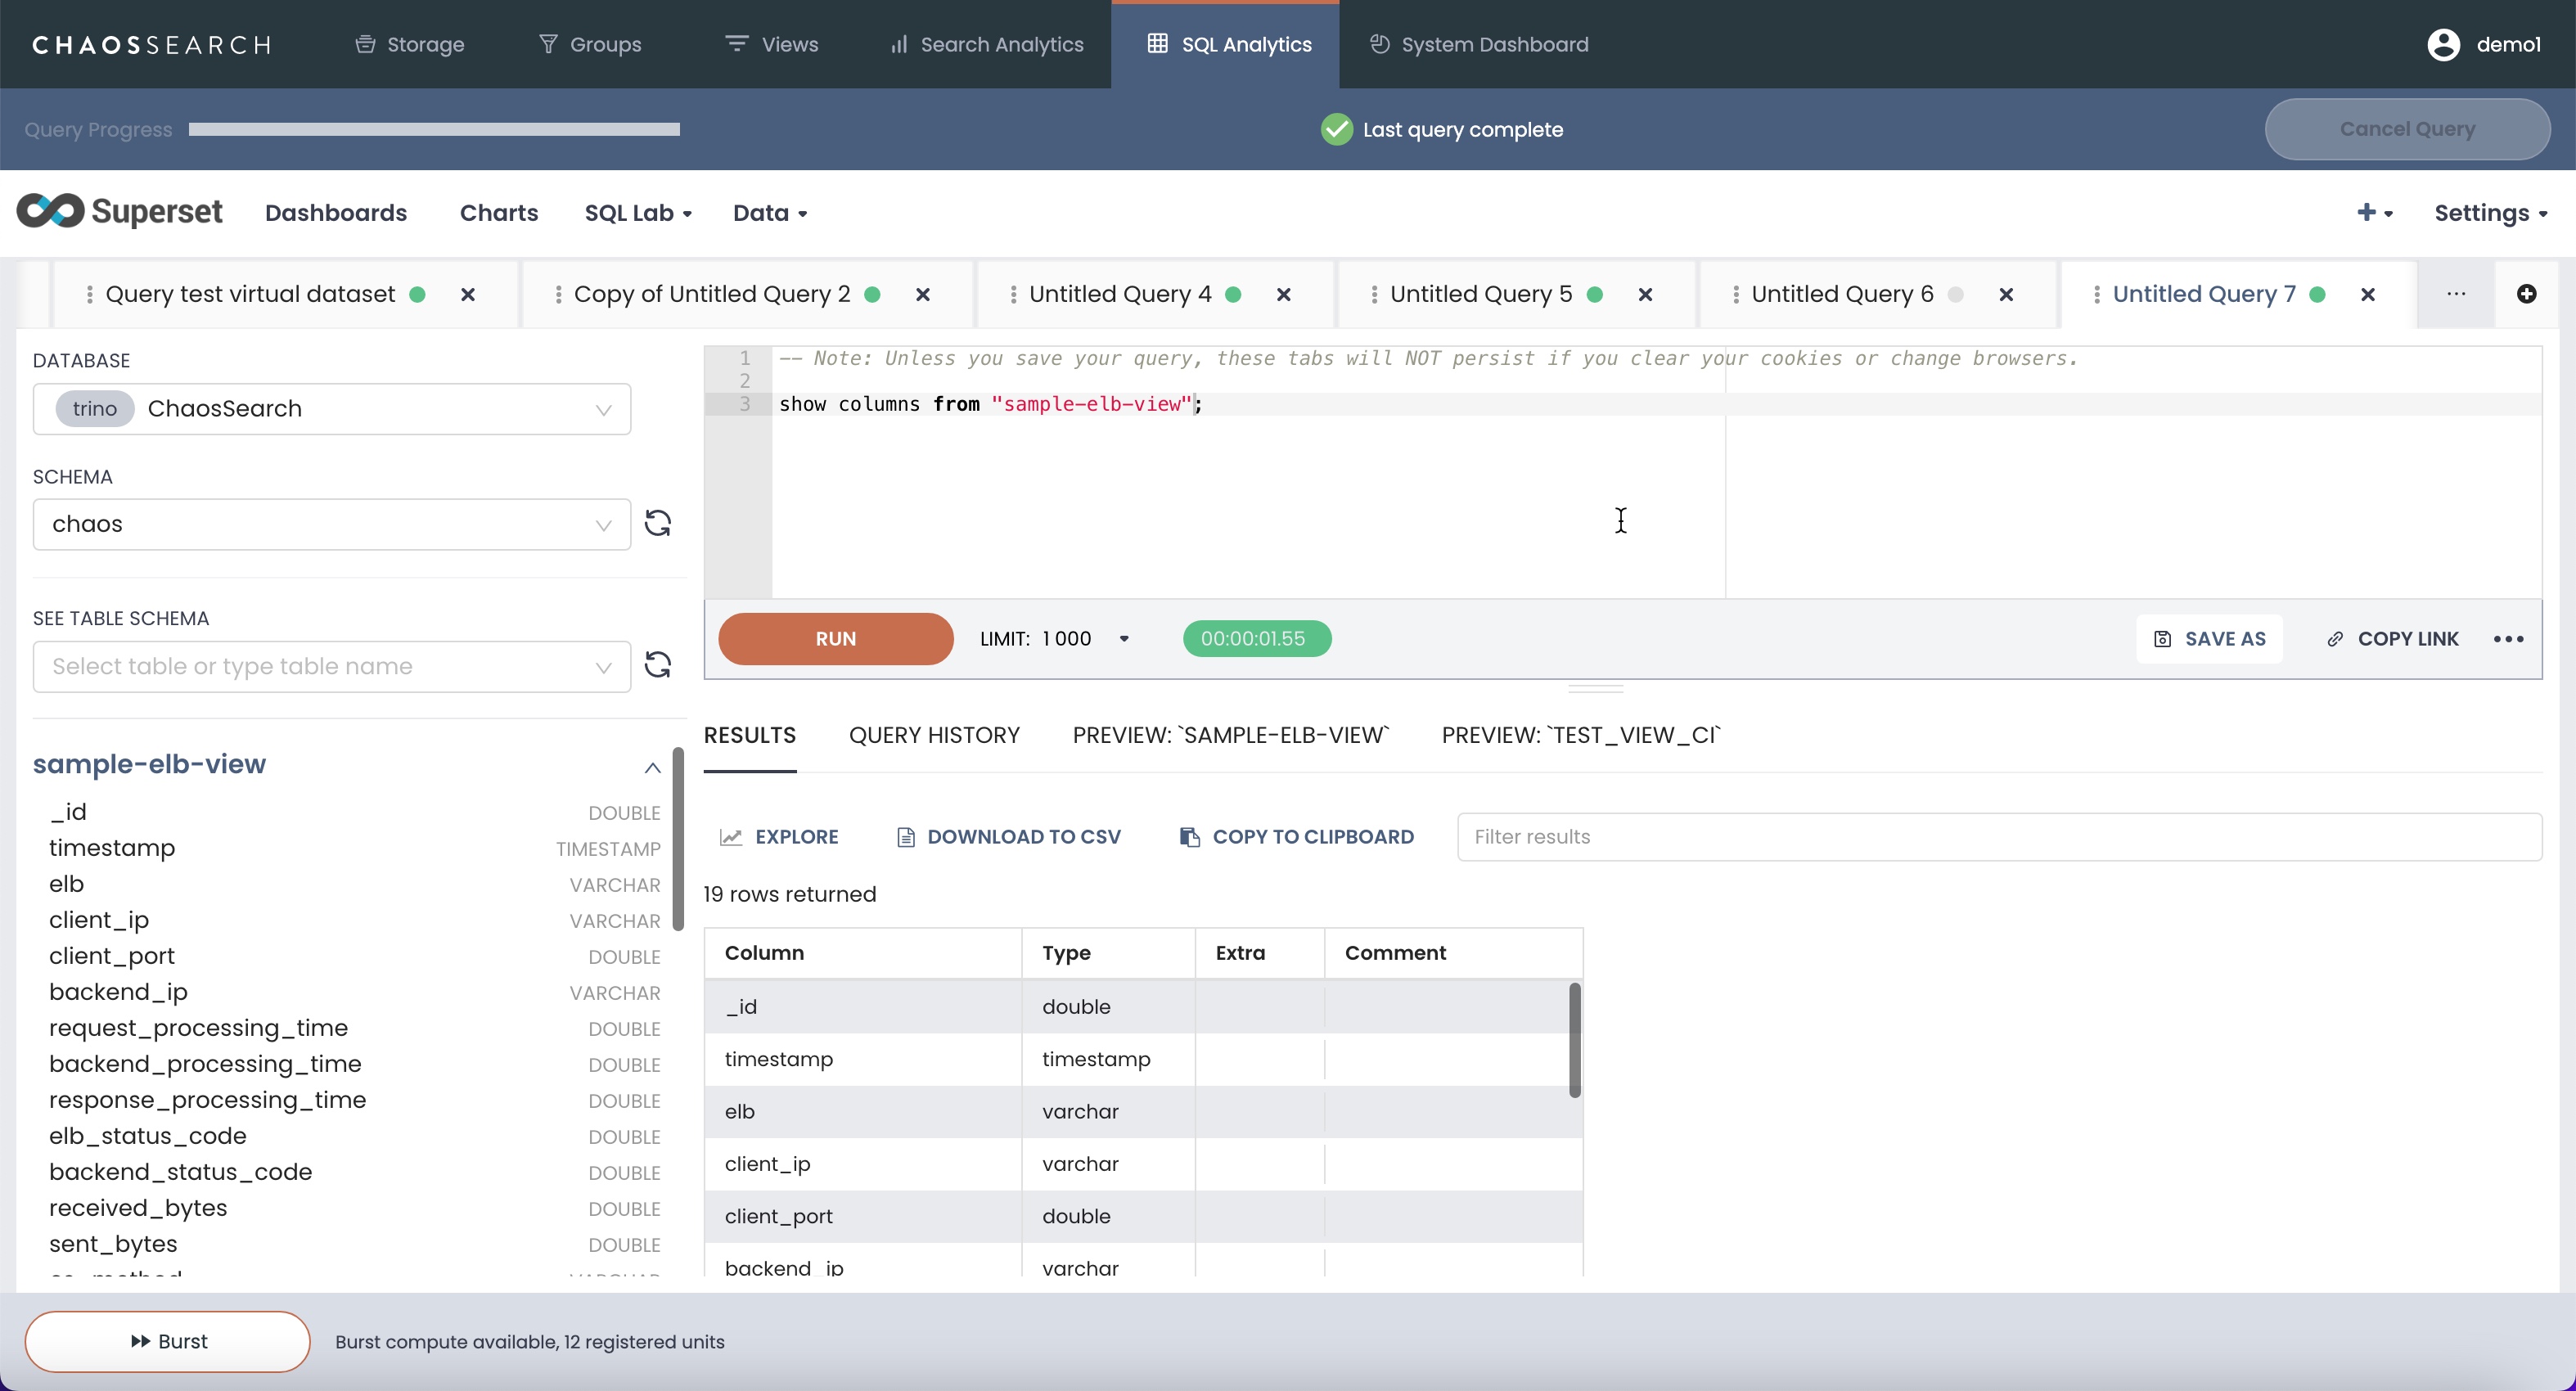Click the Query Progress bar

[x=434, y=129]
